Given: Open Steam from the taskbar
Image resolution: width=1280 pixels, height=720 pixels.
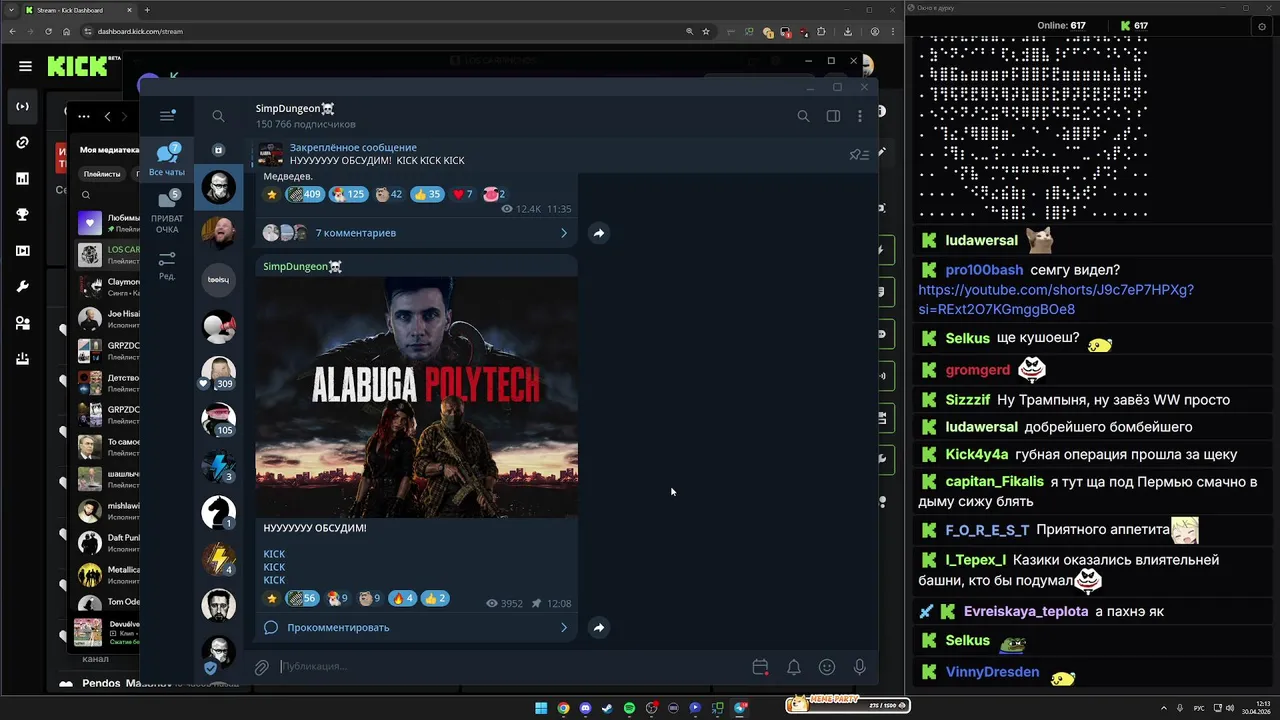Looking at the screenshot, I should click(x=607, y=708).
